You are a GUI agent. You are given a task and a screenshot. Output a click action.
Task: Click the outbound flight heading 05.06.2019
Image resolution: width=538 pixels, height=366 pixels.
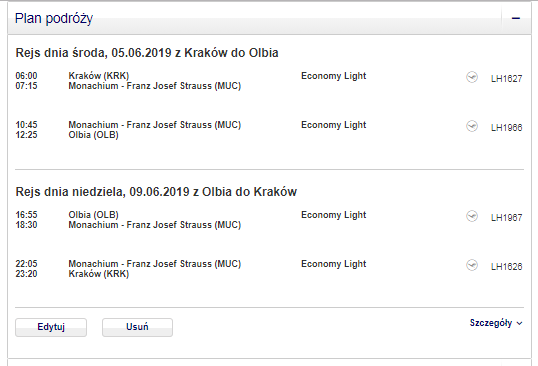(147, 53)
